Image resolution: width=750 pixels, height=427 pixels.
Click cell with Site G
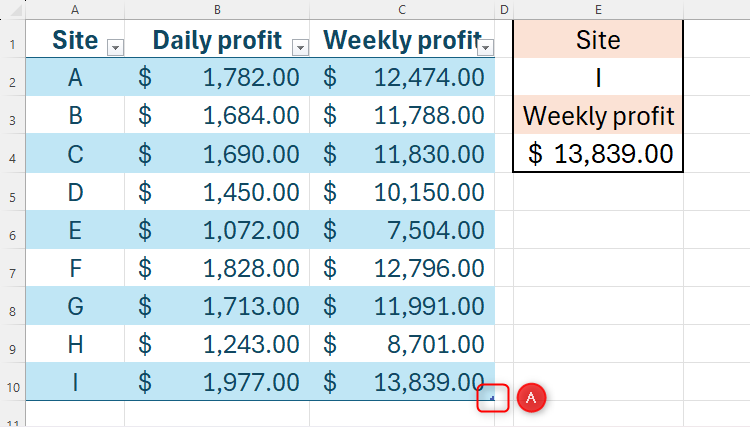[75, 306]
